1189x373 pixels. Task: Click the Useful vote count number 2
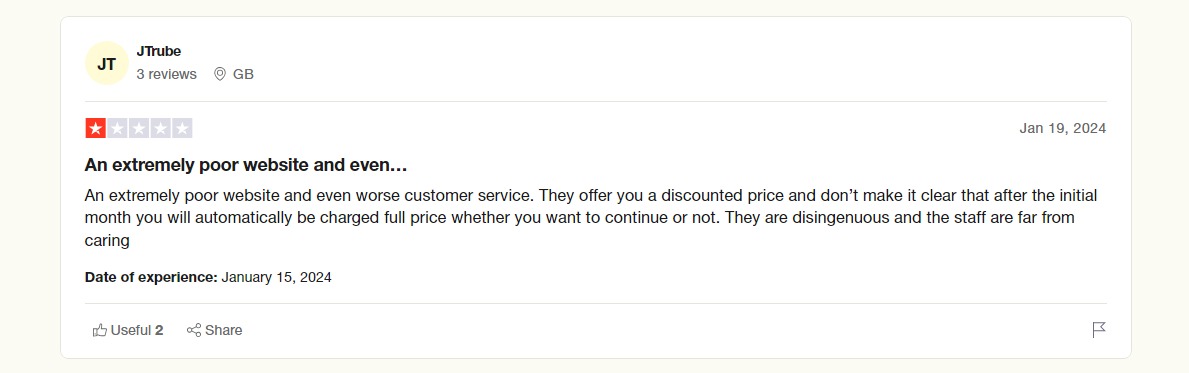click(x=159, y=330)
